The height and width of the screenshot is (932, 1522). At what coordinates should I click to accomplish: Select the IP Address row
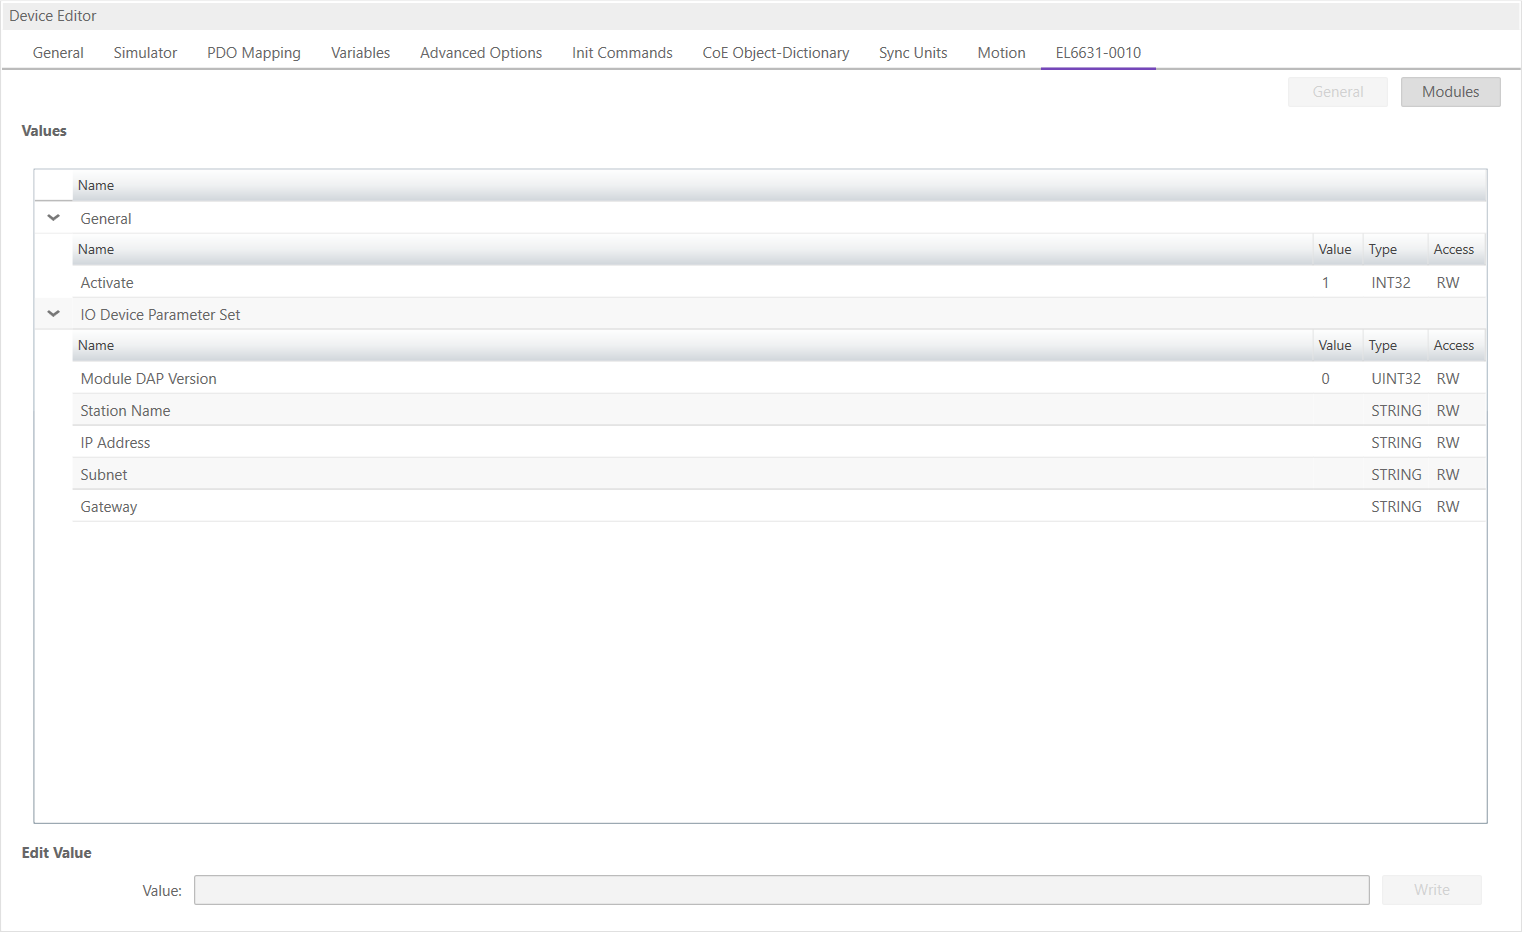(x=115, y=443)
